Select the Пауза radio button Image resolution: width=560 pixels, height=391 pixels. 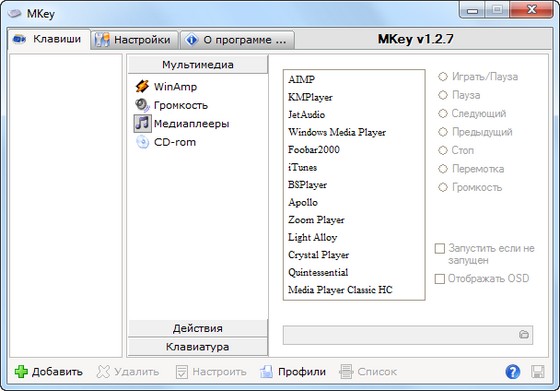[443, 95]
